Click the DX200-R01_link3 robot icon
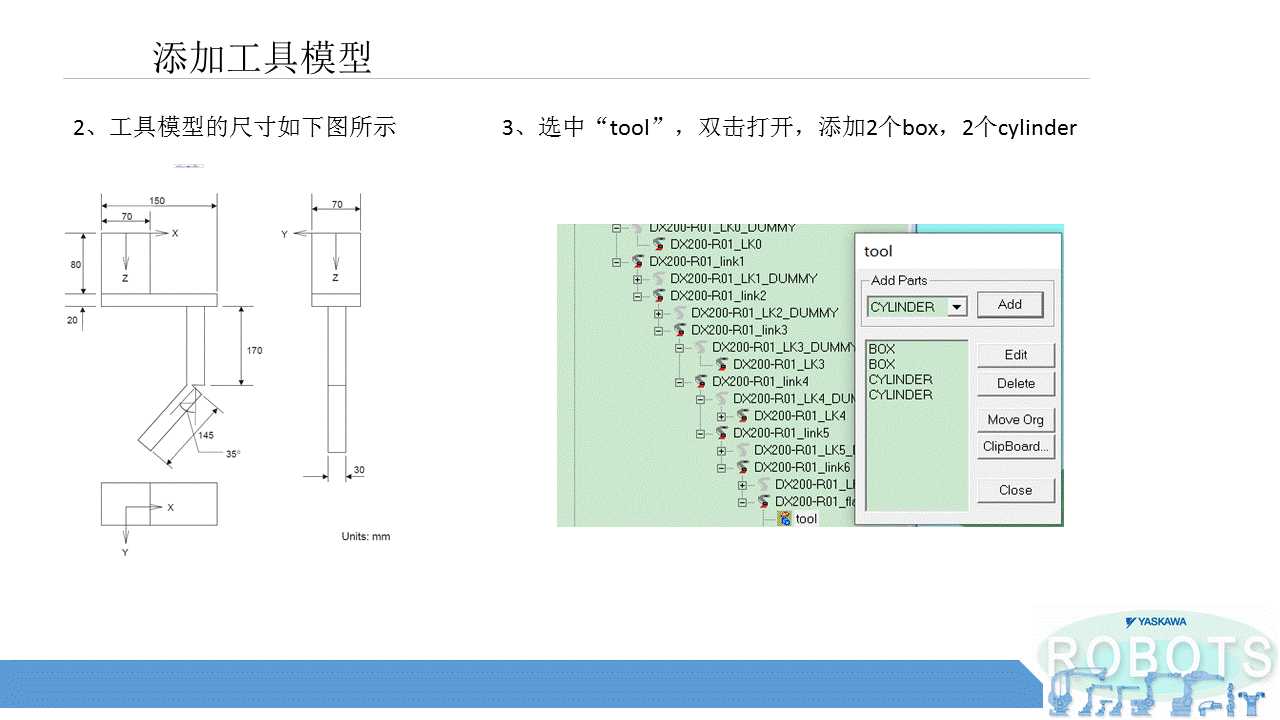This screenshot has width=1280, height=720. pyautogui.click(x=680, y=330)
